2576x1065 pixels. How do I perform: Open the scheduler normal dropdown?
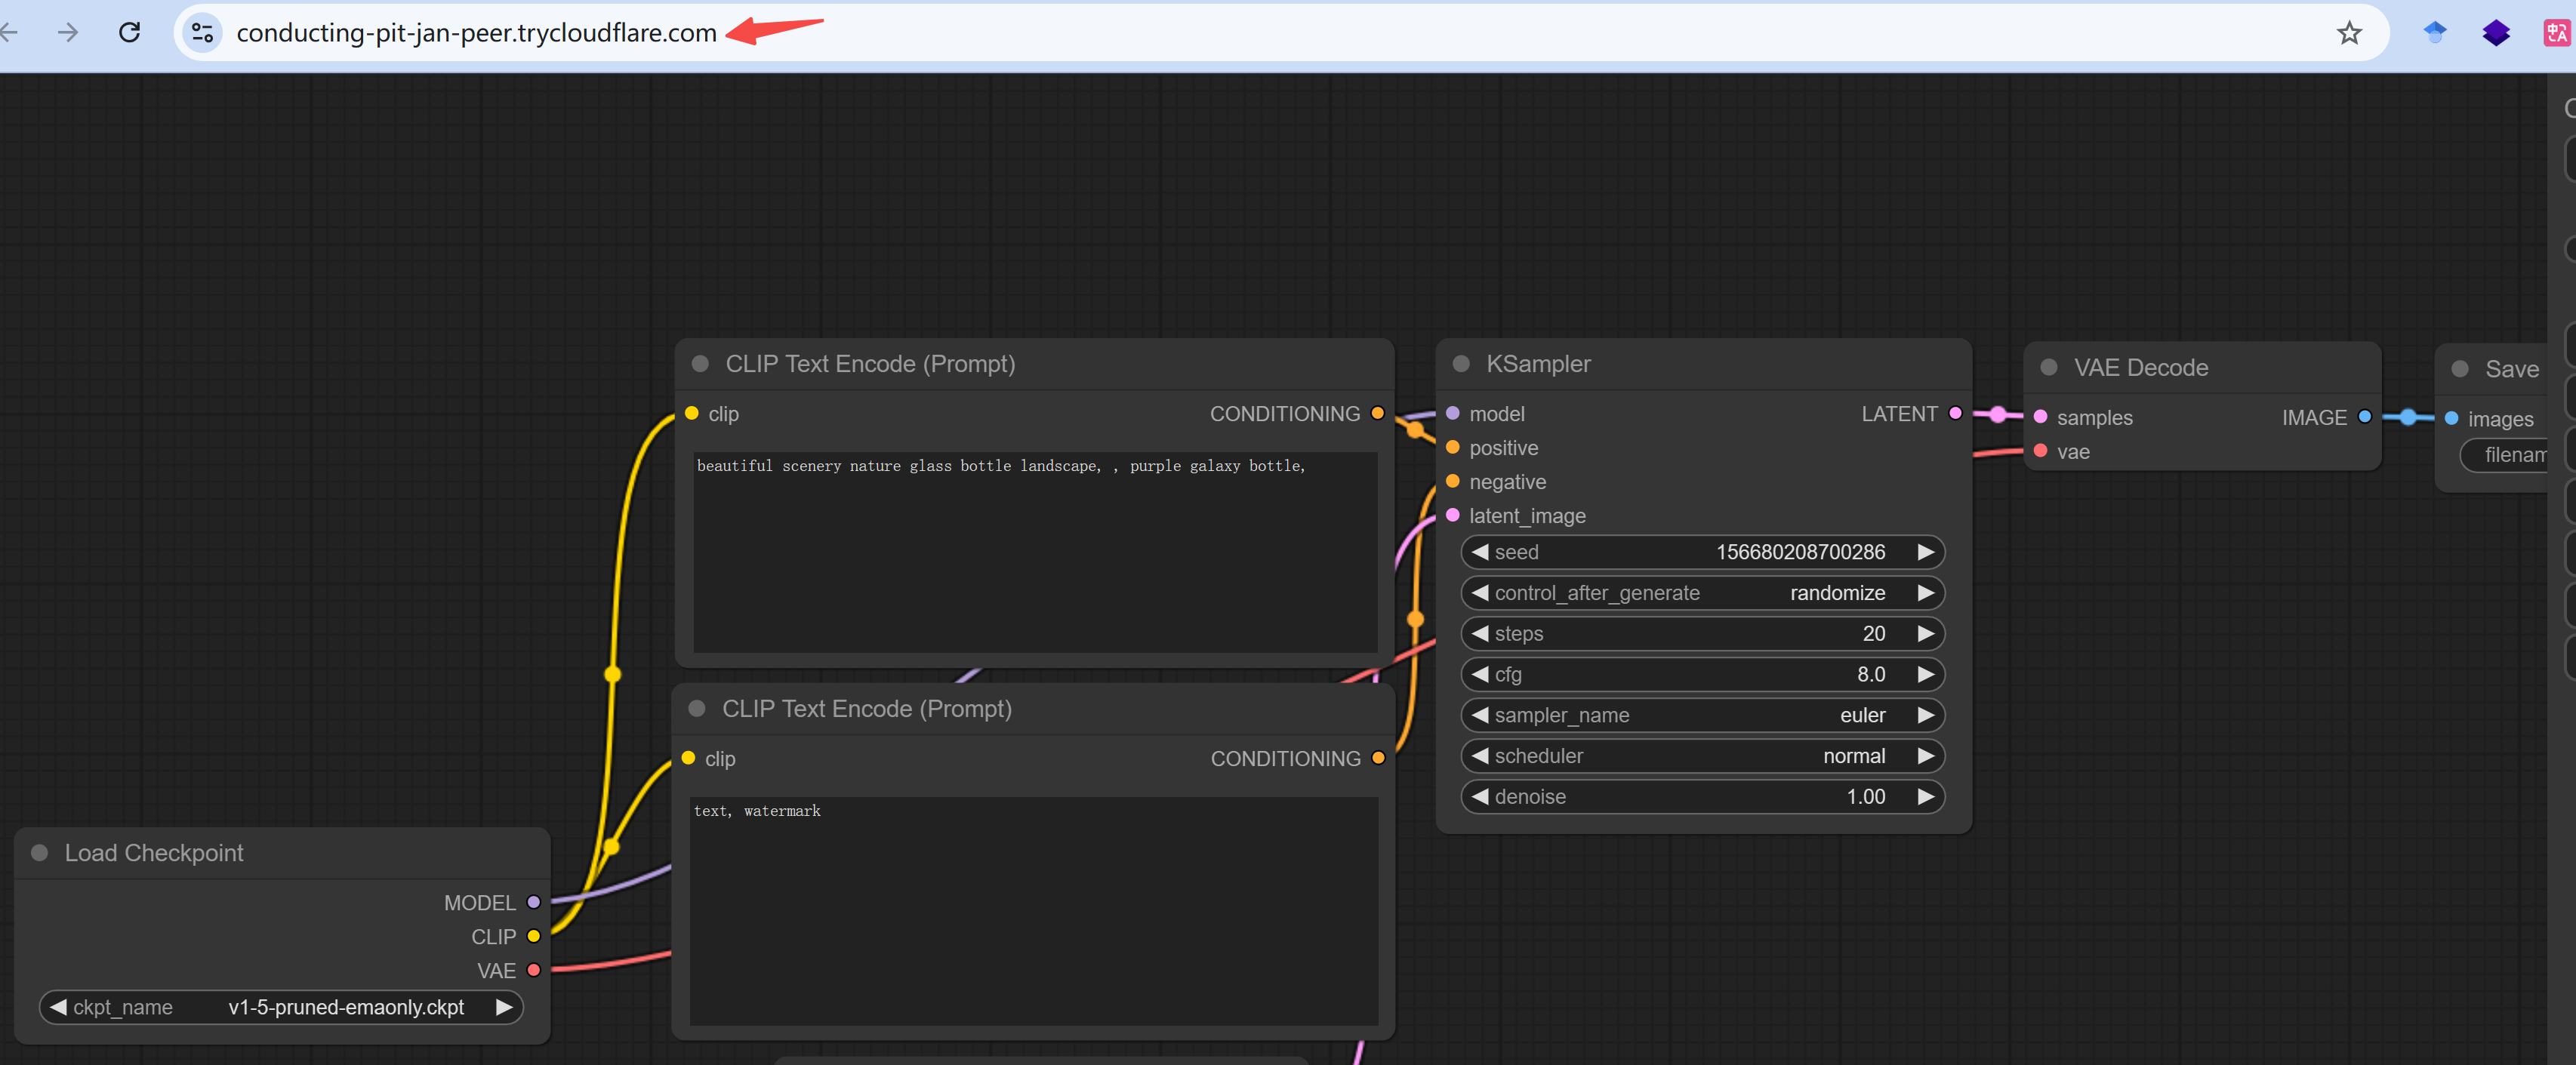click(x=1702, y=756)
